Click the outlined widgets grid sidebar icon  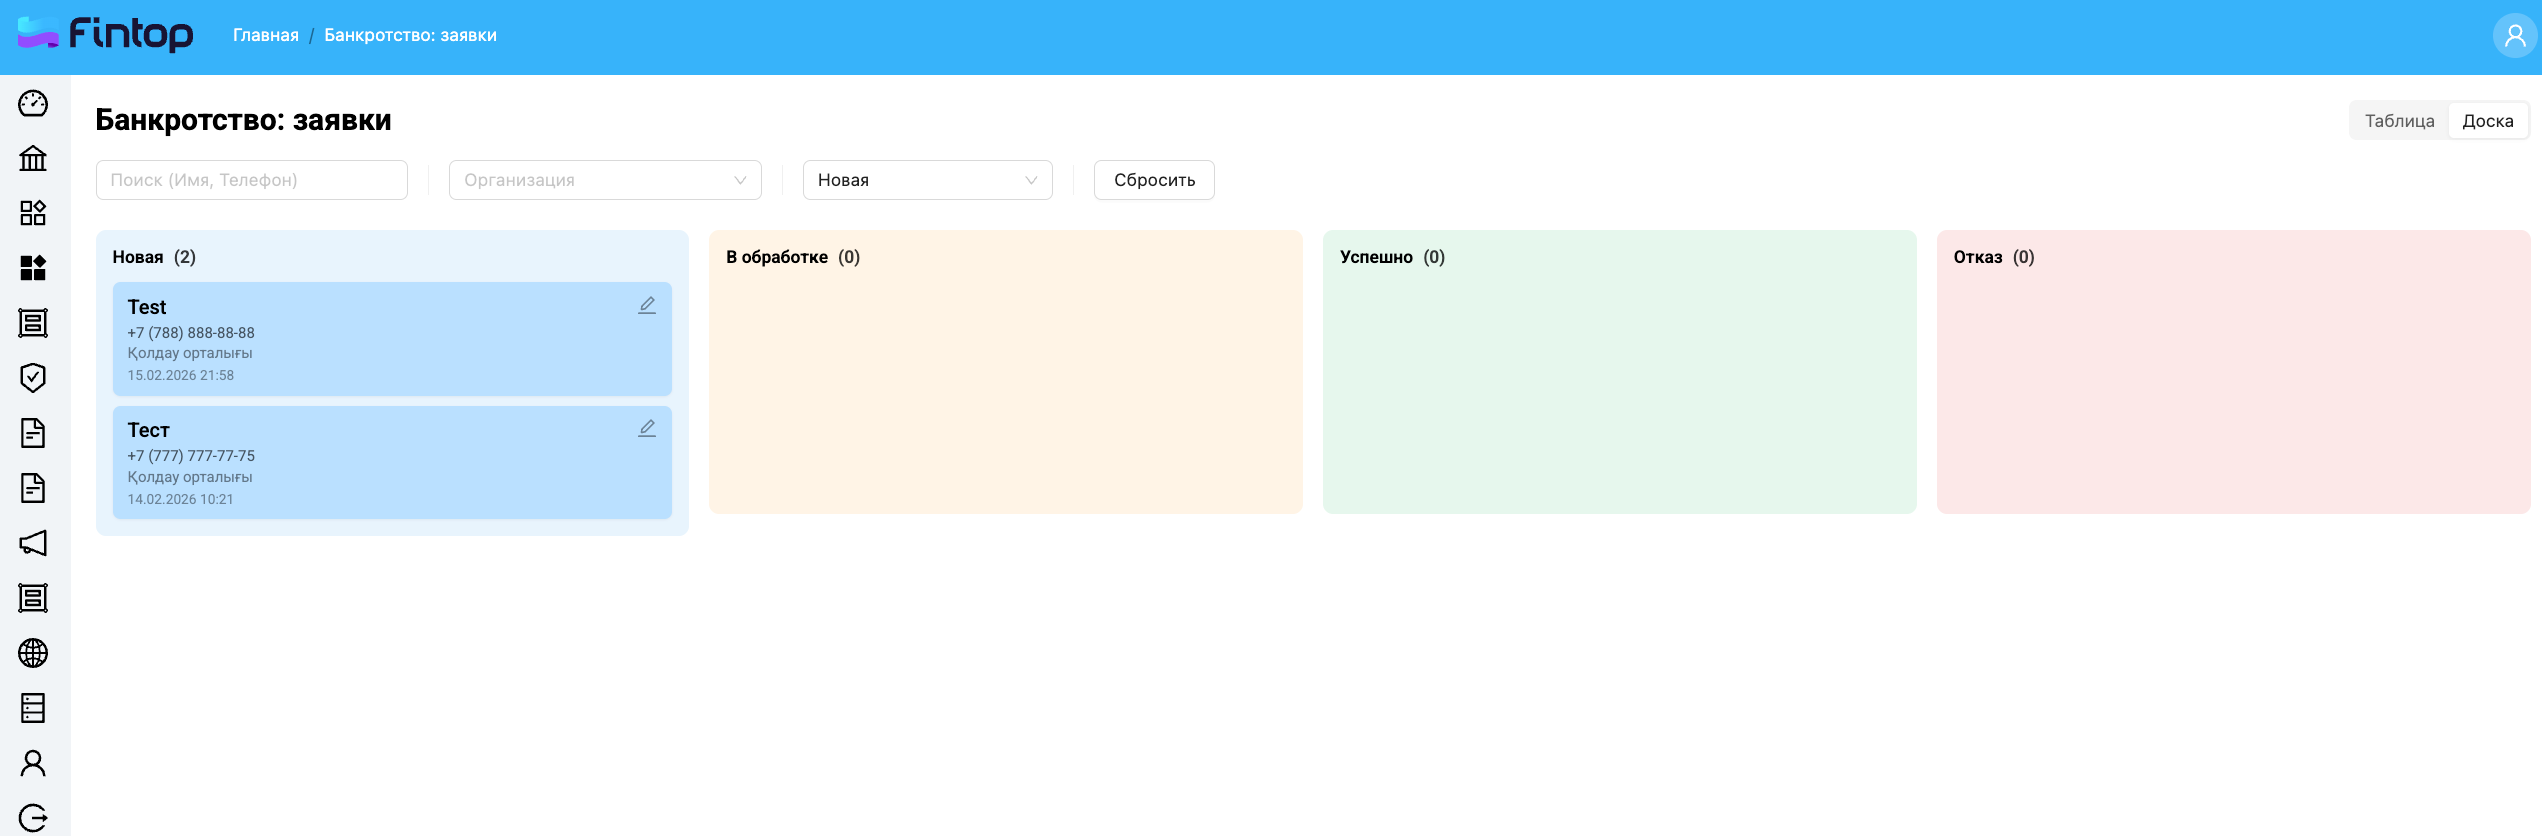33,213
